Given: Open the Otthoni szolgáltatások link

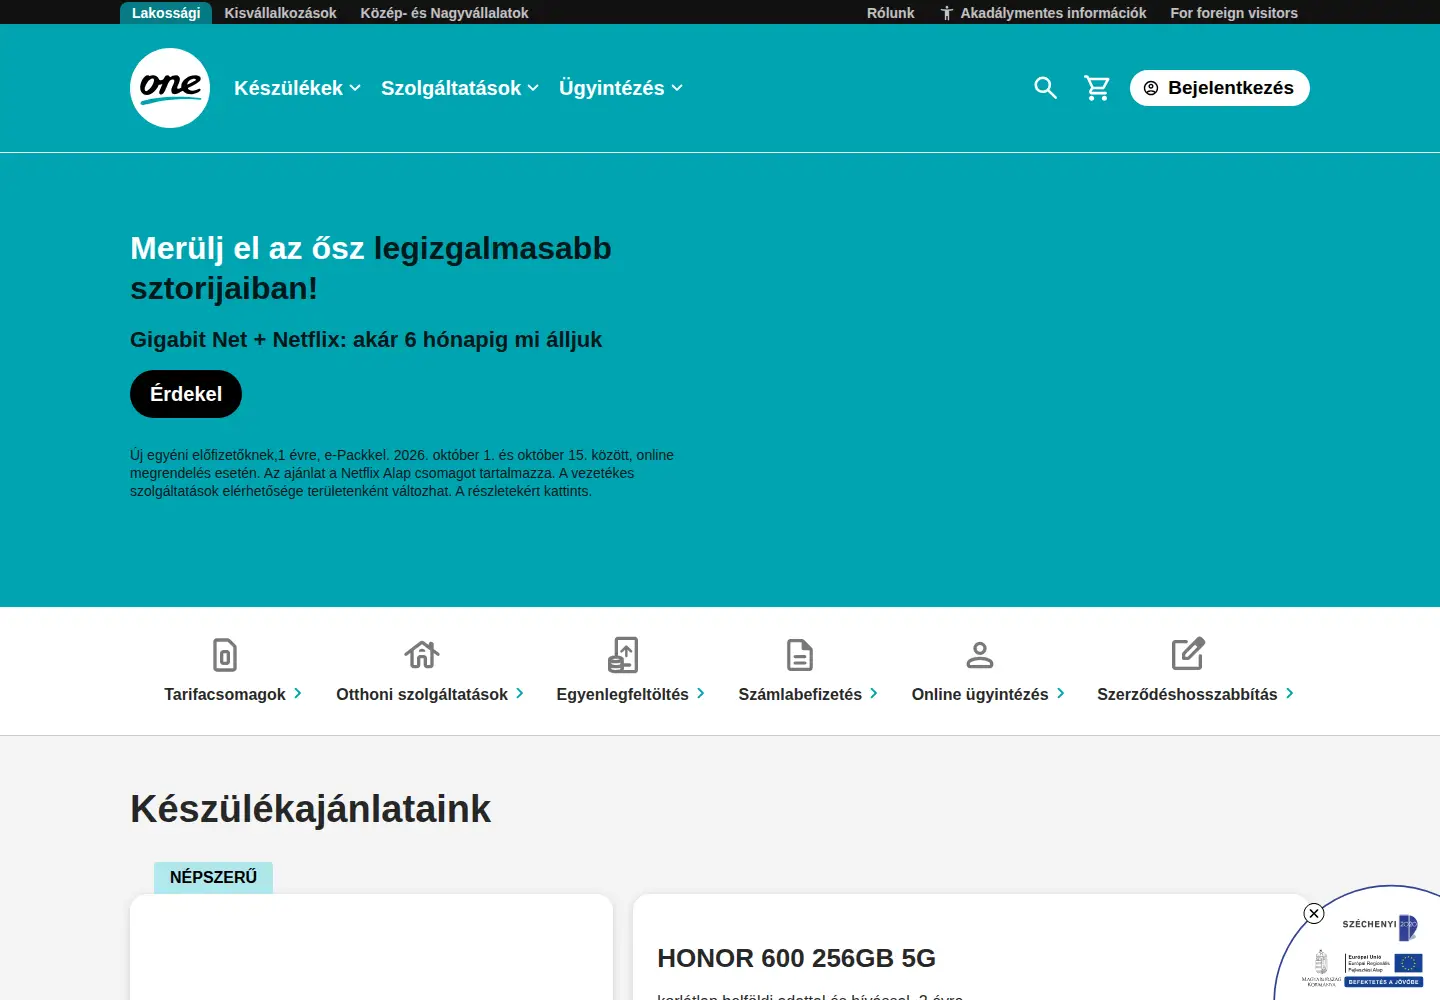Looking at the screenshot, I should click(430, 694).
